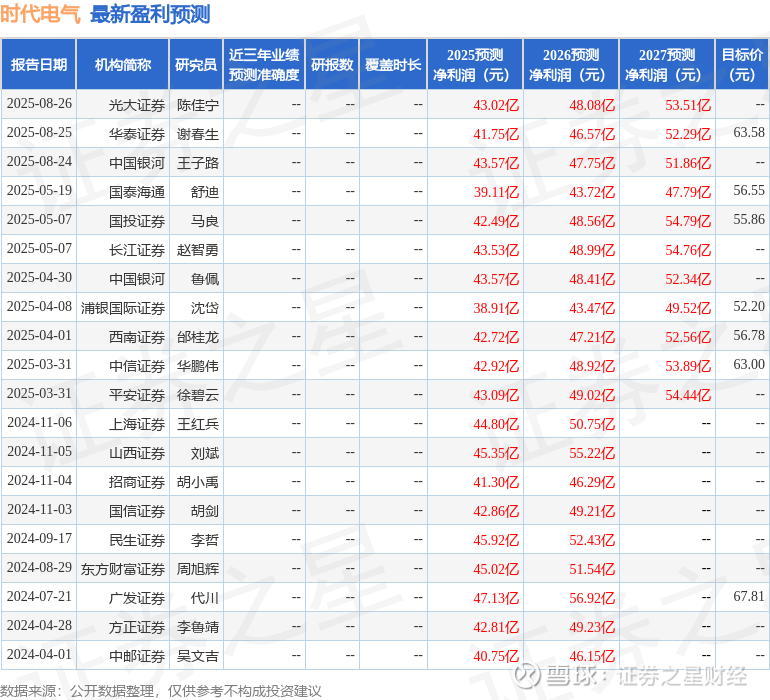Screen dimensions: 770x700
Task: Select the date cell 2025-08-24
Action: click(x=39, y=162)
